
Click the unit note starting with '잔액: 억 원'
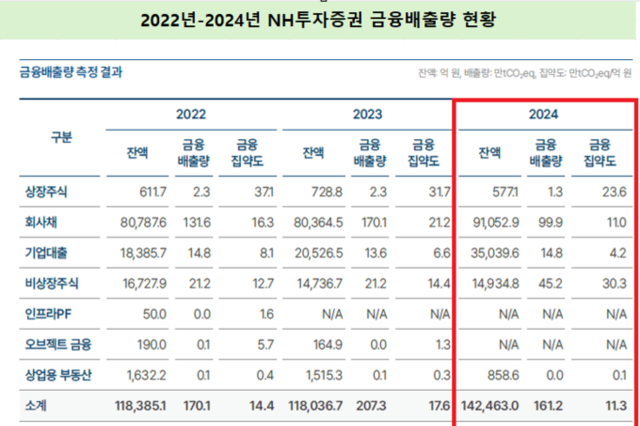click(525, 73)
